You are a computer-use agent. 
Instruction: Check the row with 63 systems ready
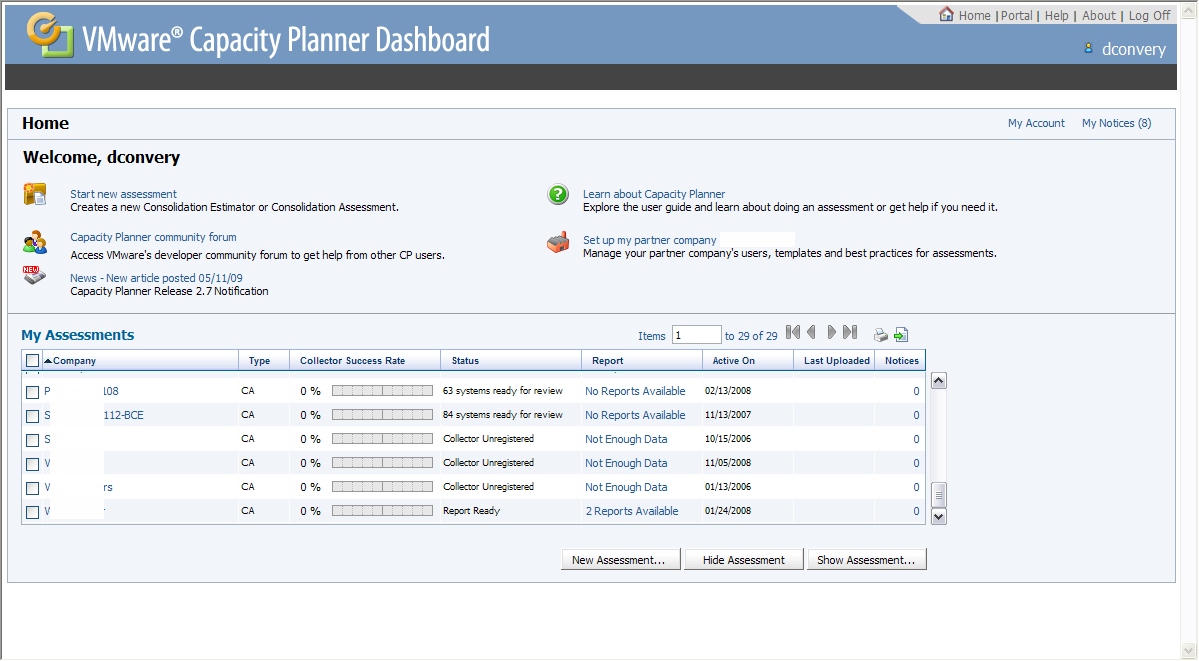click(32, 392)
